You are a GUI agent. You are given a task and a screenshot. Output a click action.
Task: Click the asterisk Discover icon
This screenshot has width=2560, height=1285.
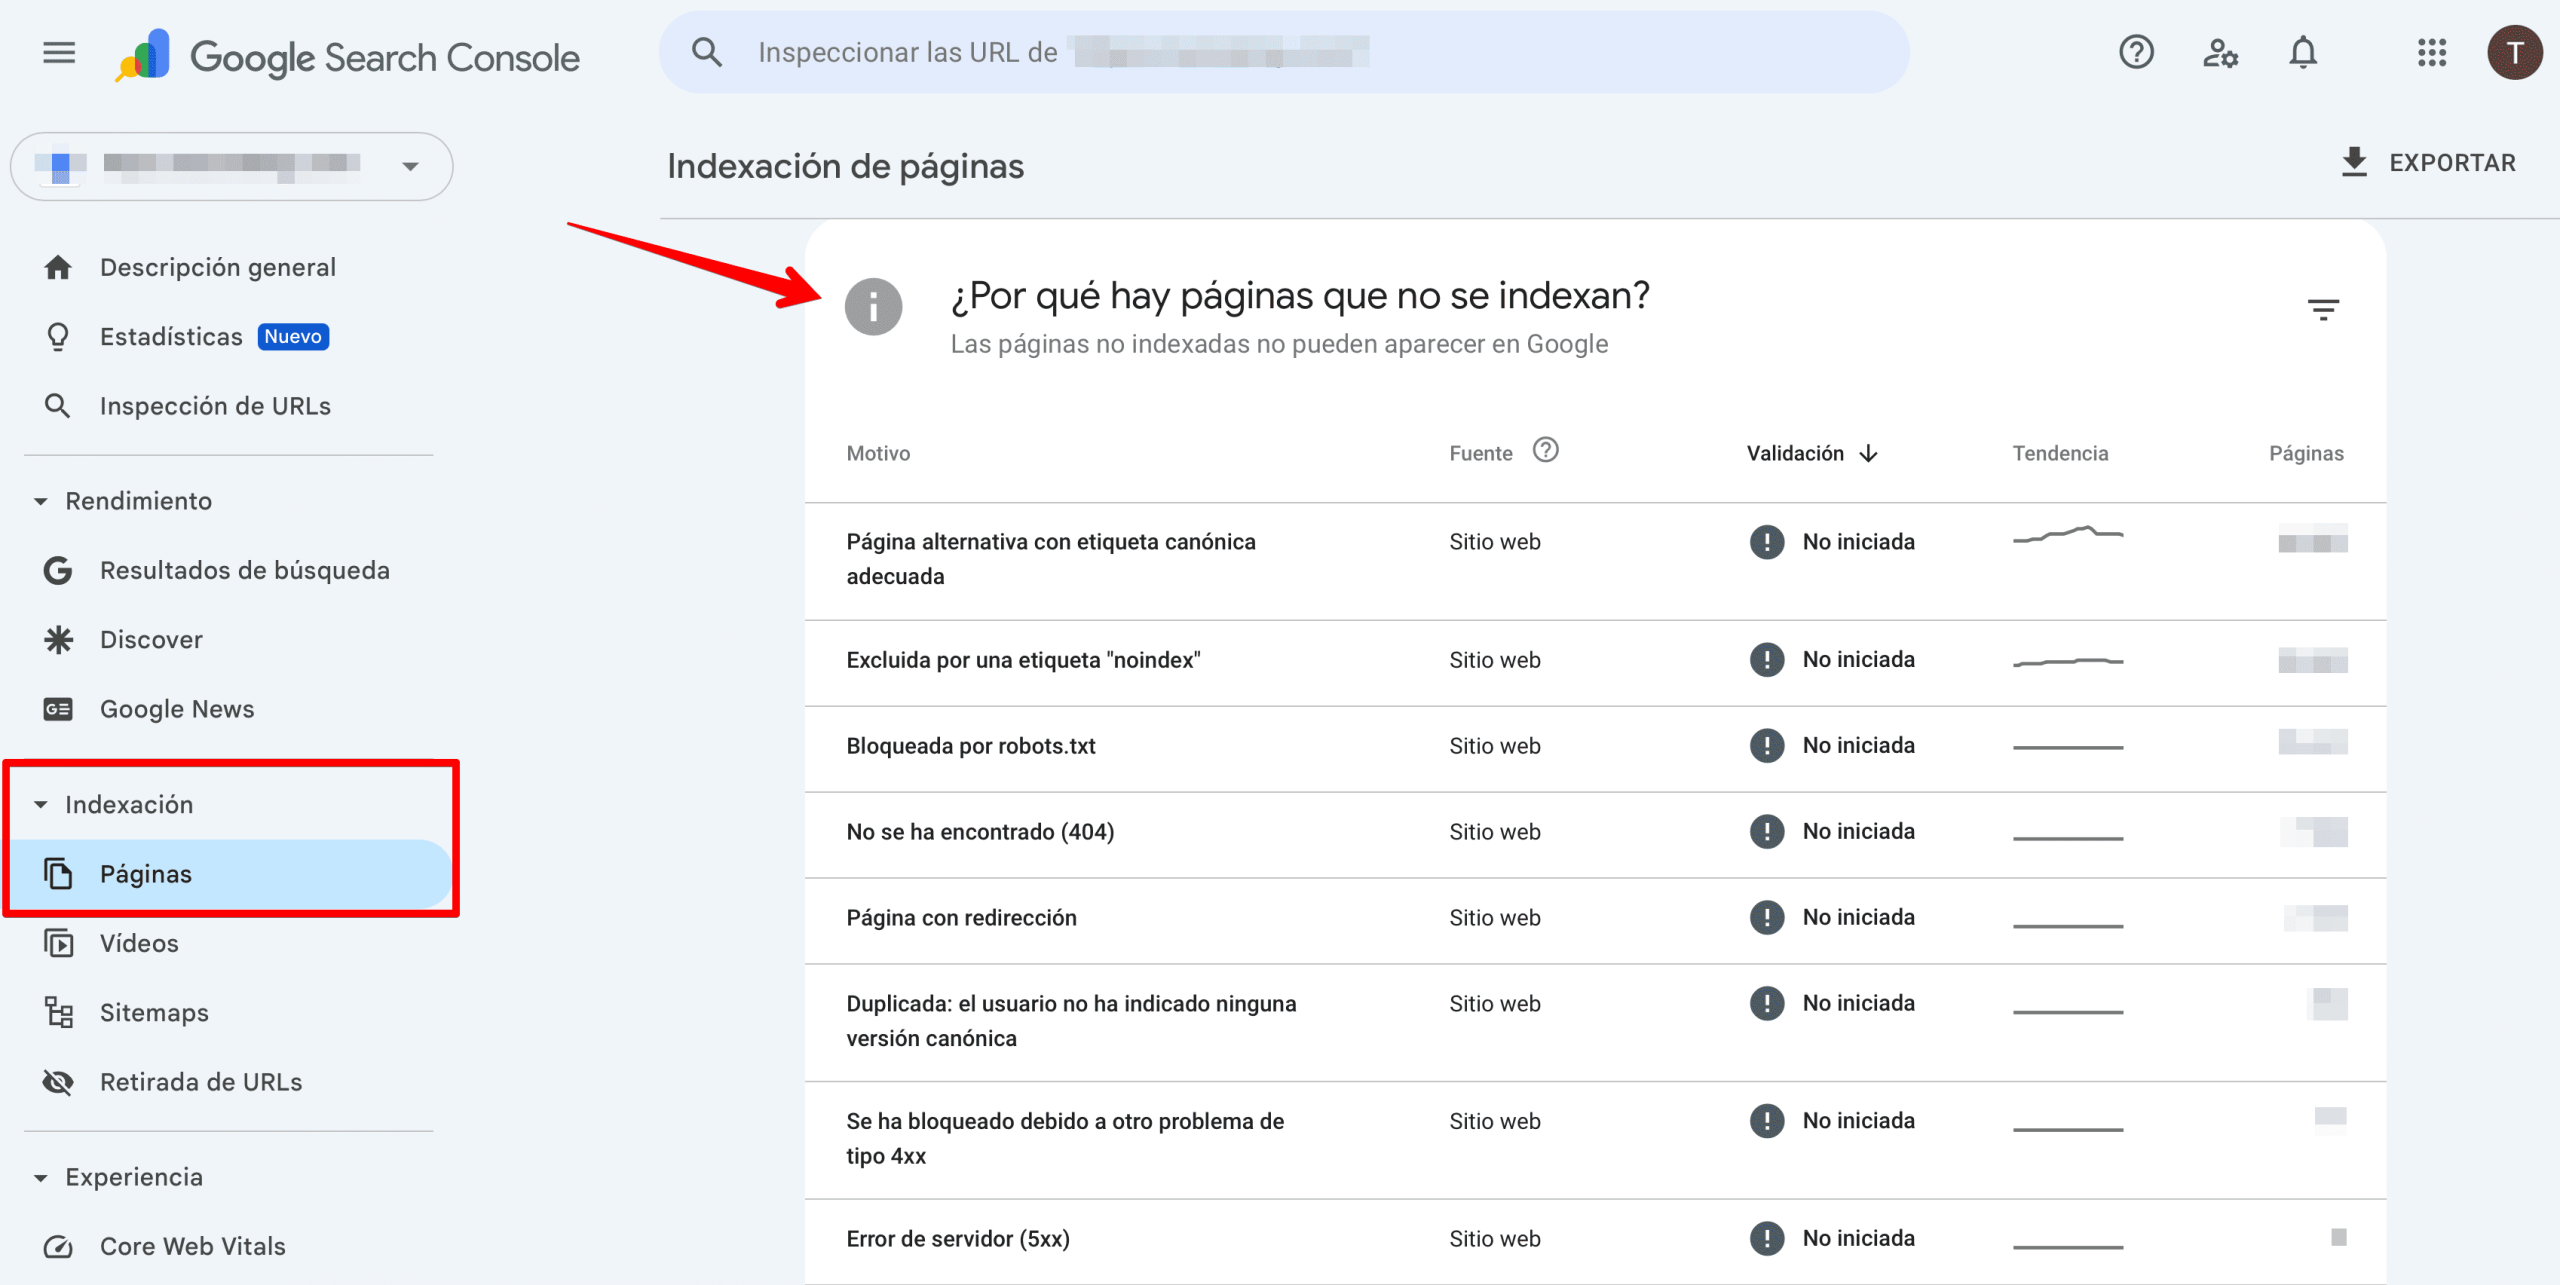tap(58, 640)
